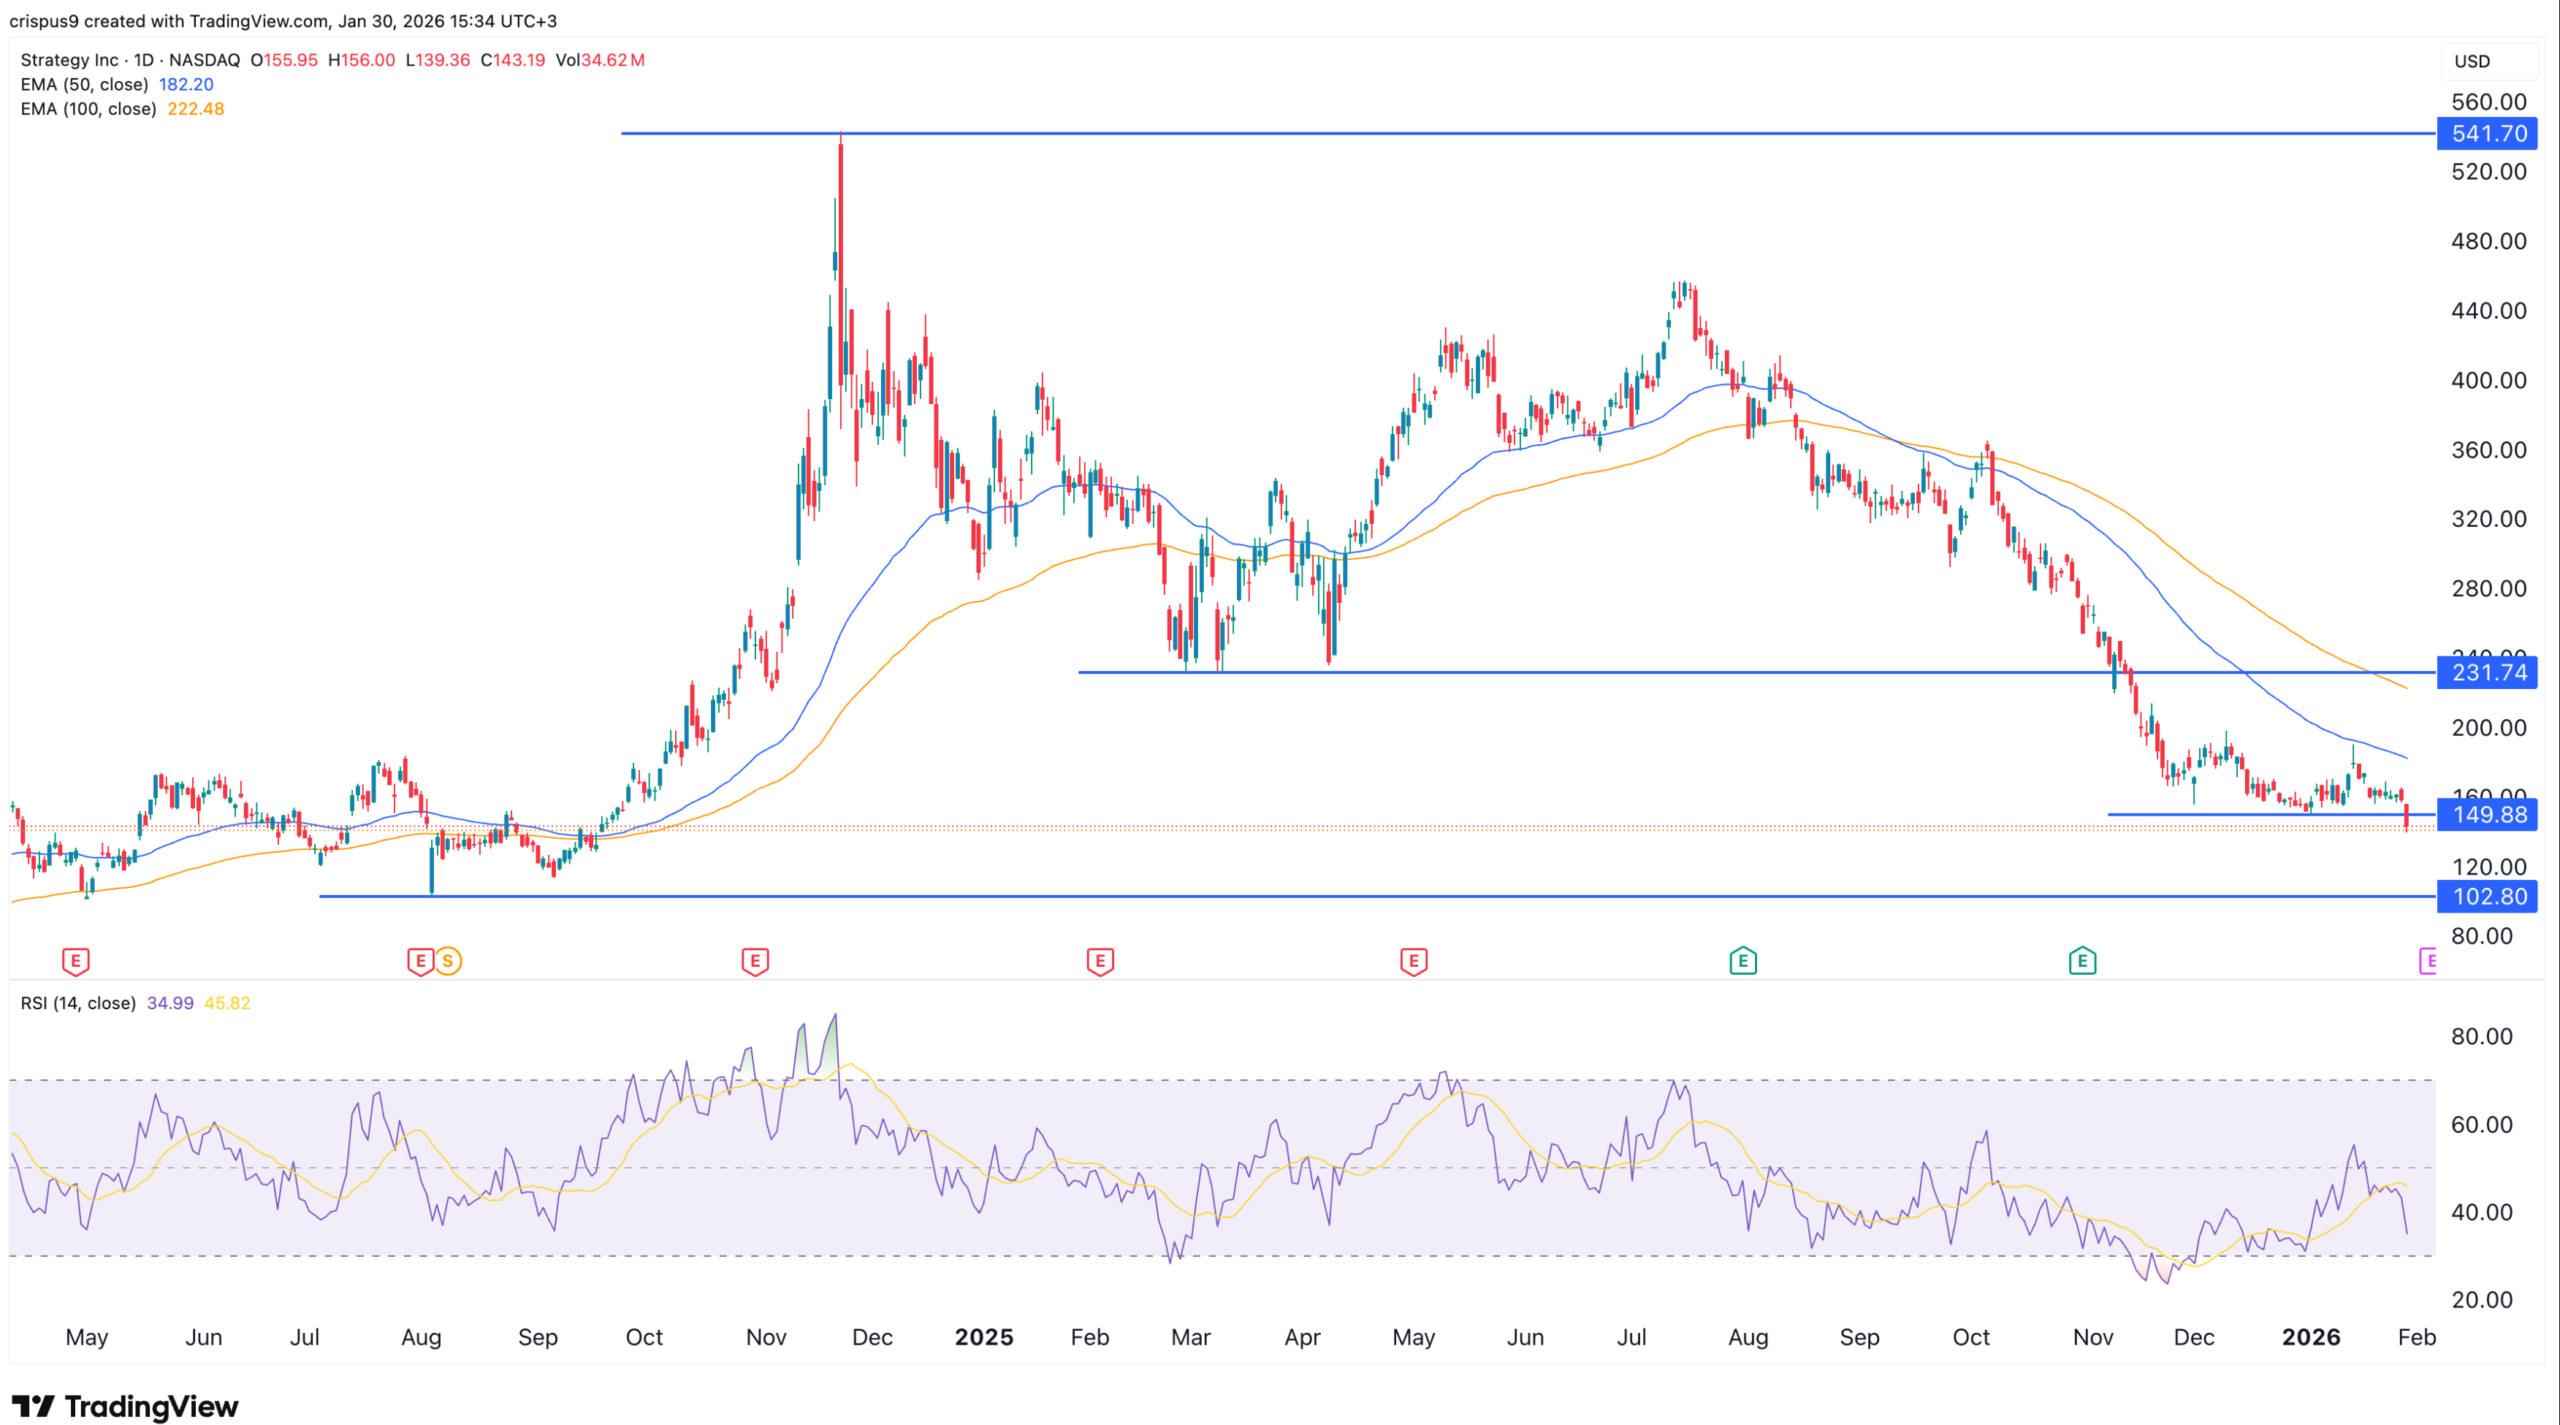Click the high price H156.00 value
This screenshot has height=1425, width=2560.
click(362, 60)
